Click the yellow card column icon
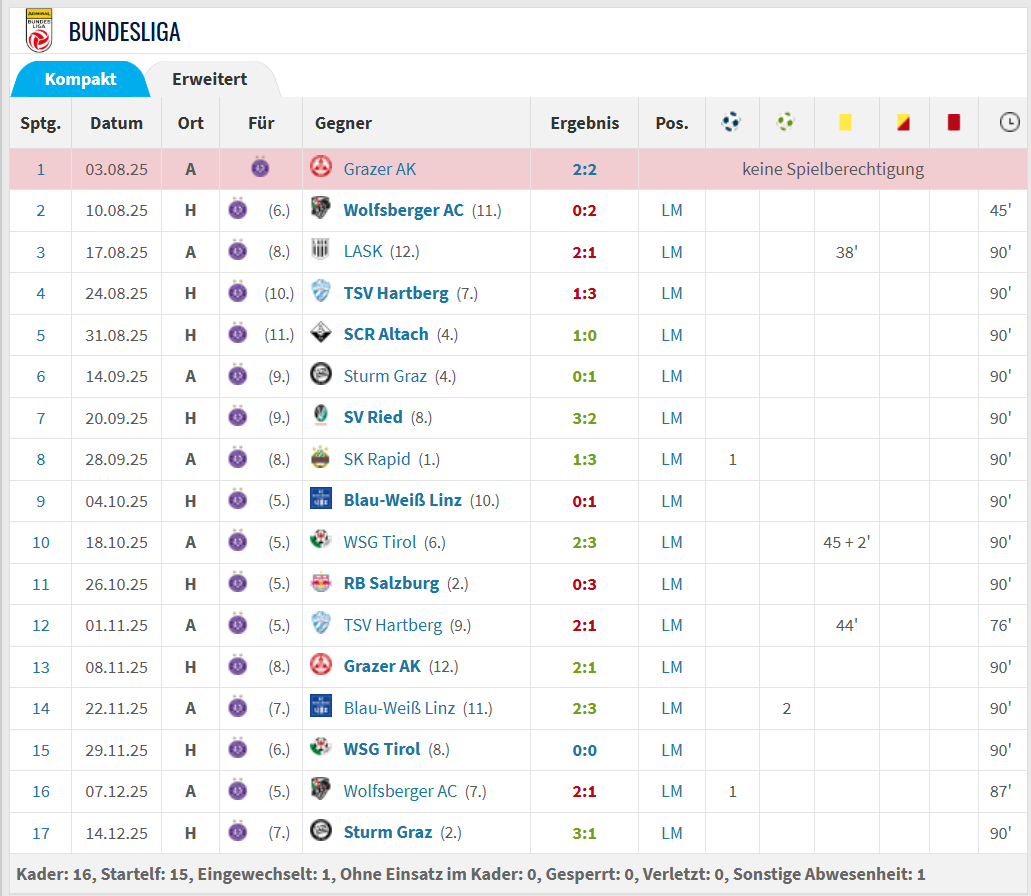The width and height of the screenshot is (1031, 896). (x=846, y=123)
